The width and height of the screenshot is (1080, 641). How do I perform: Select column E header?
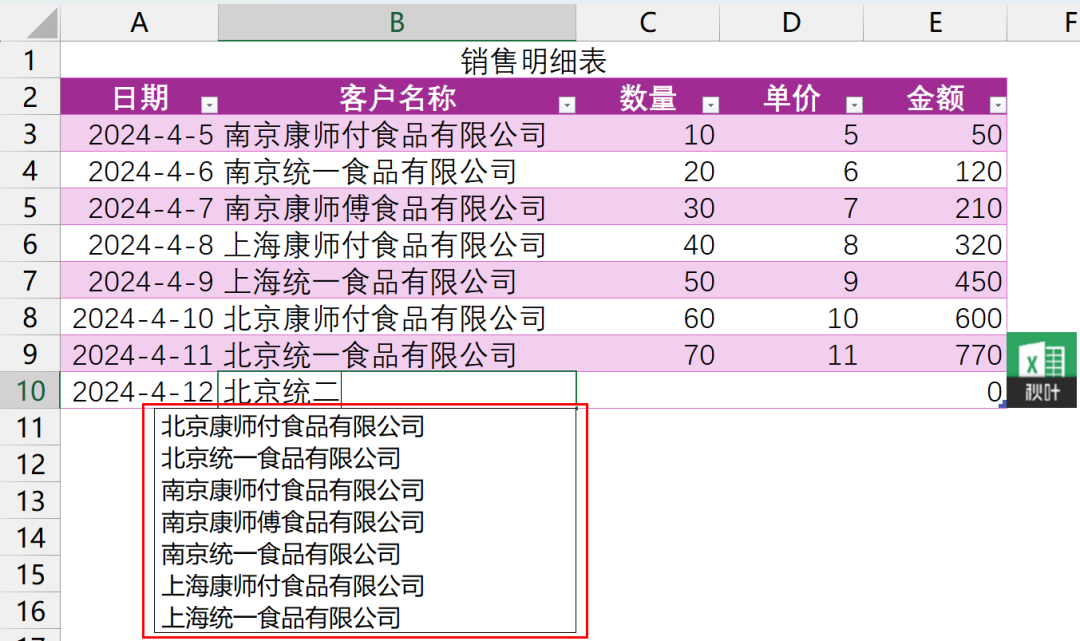(x=935, y=22)
